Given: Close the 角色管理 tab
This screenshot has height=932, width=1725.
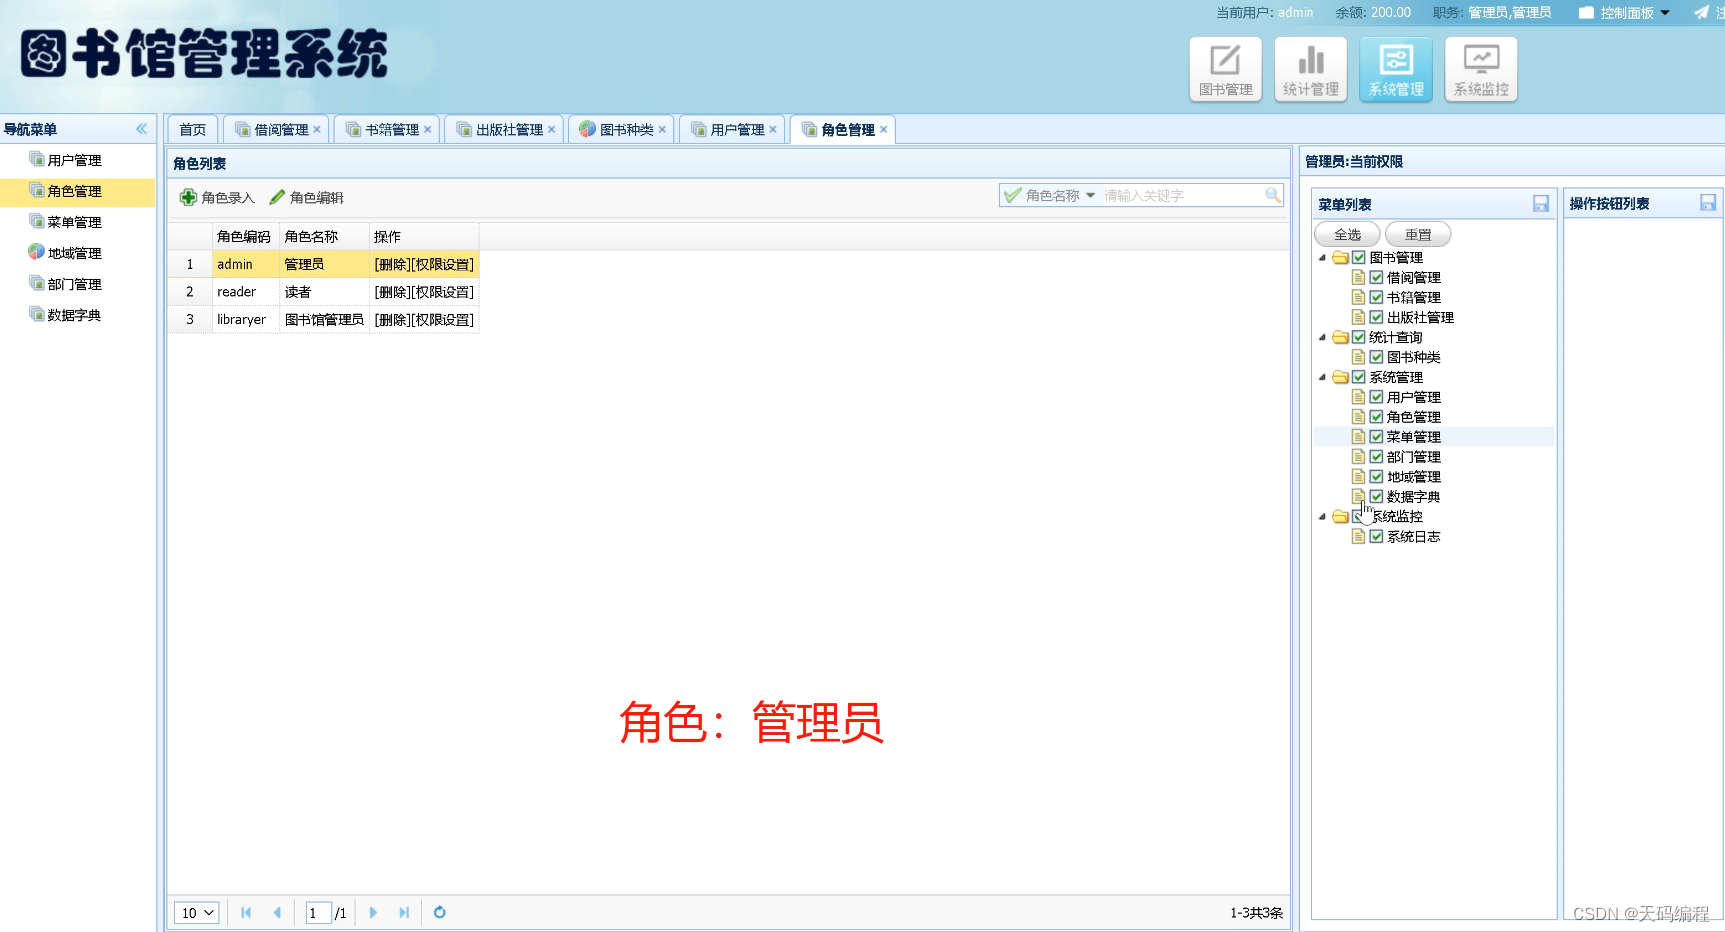Looking at the screenshot, I should [x=884, y=129].
